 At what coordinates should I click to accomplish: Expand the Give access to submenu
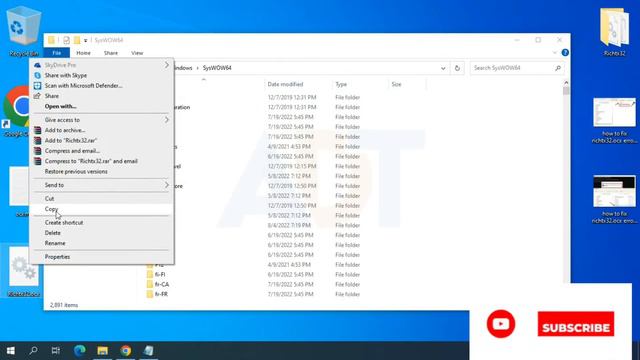(x=101, y=120)
